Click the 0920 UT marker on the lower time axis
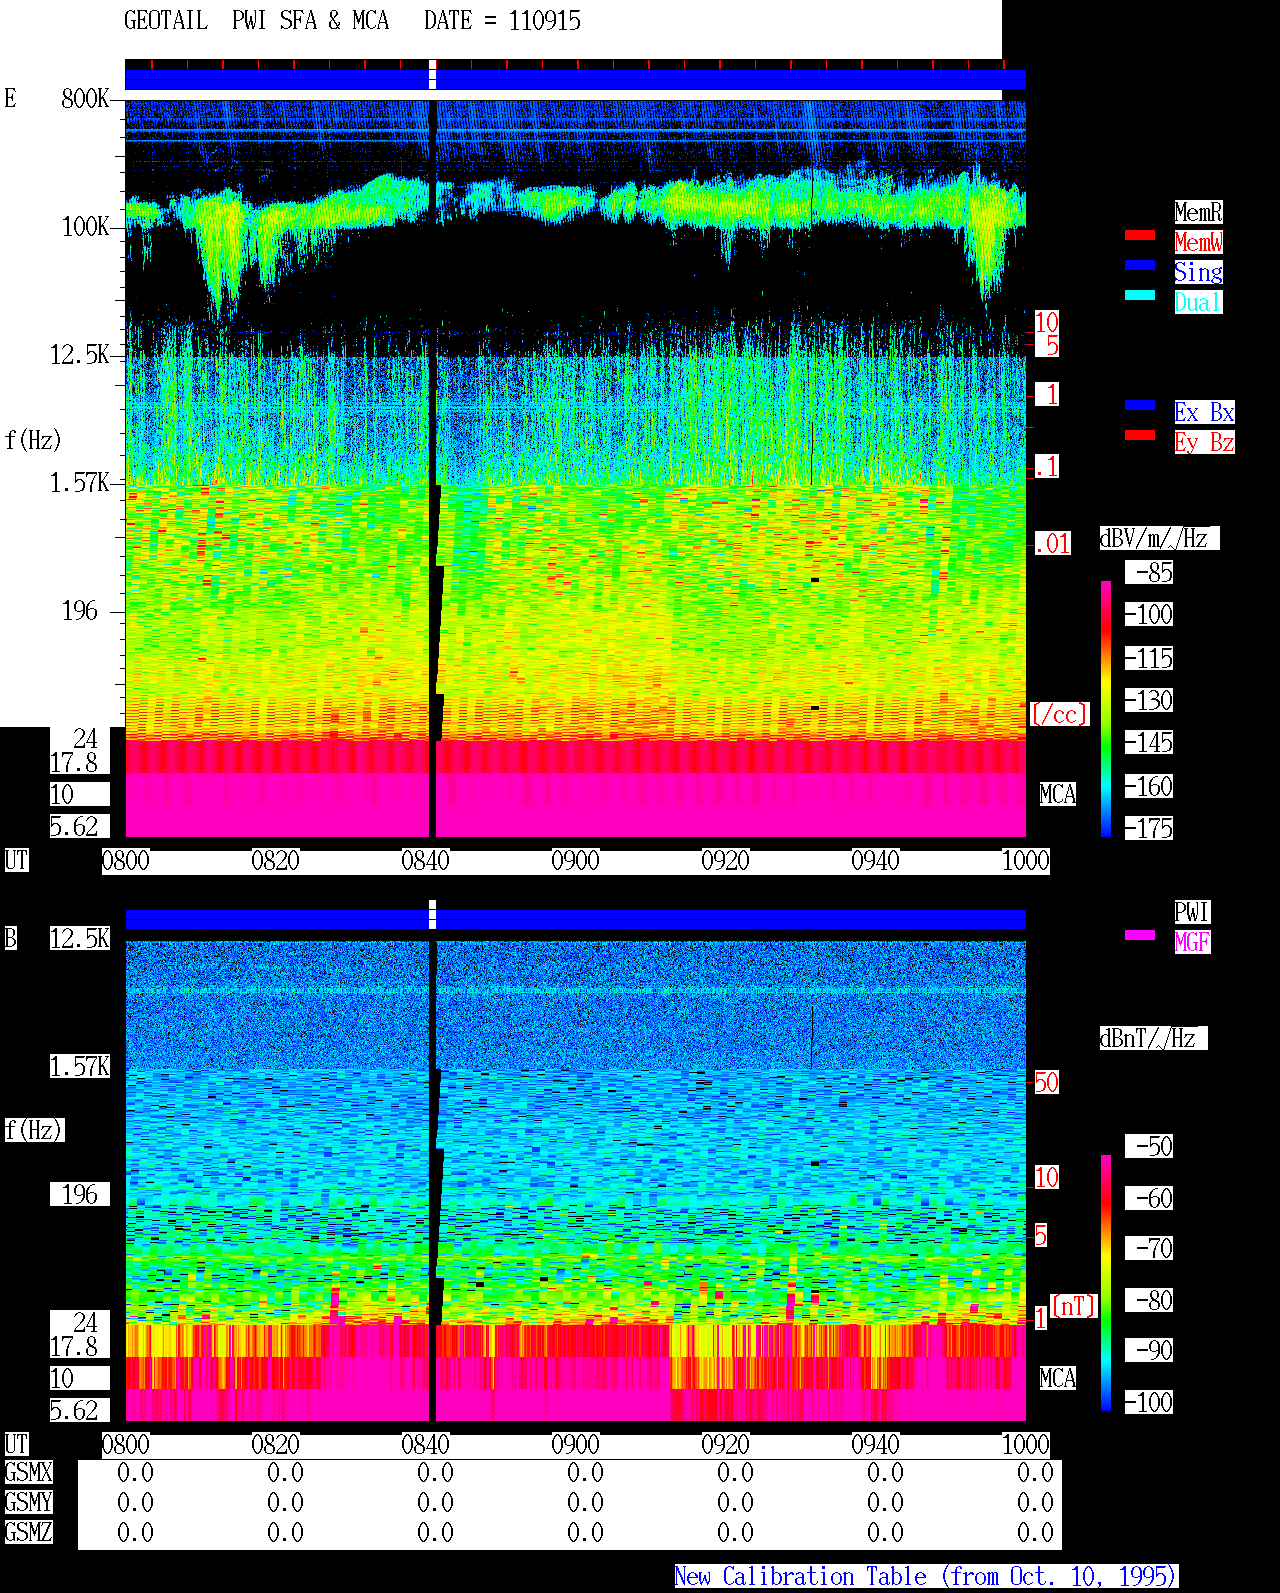The width and height of the screenshot is (1280, 1593). tap(725, 1445)
